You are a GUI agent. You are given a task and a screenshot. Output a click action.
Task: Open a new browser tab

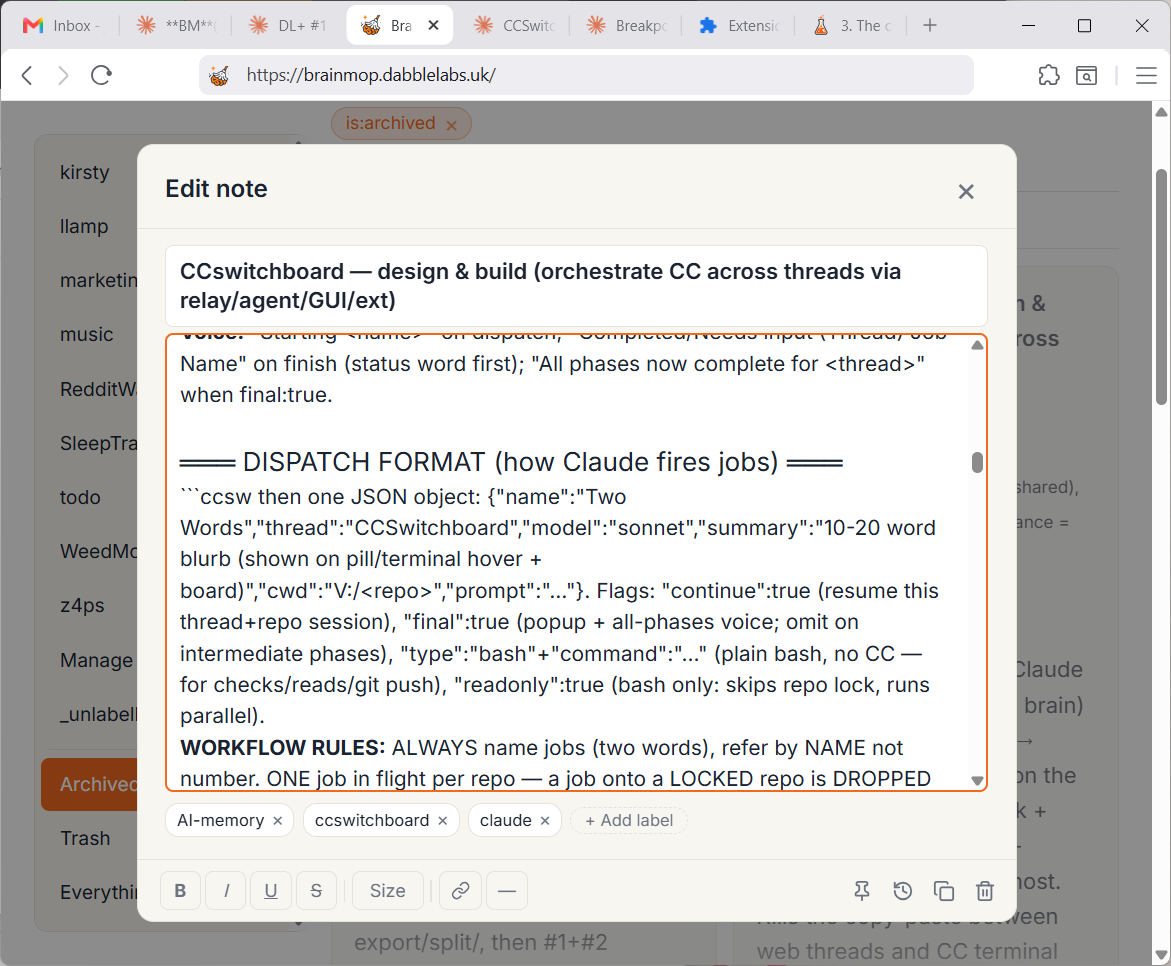pyautogui.click(x=930, y=25)
